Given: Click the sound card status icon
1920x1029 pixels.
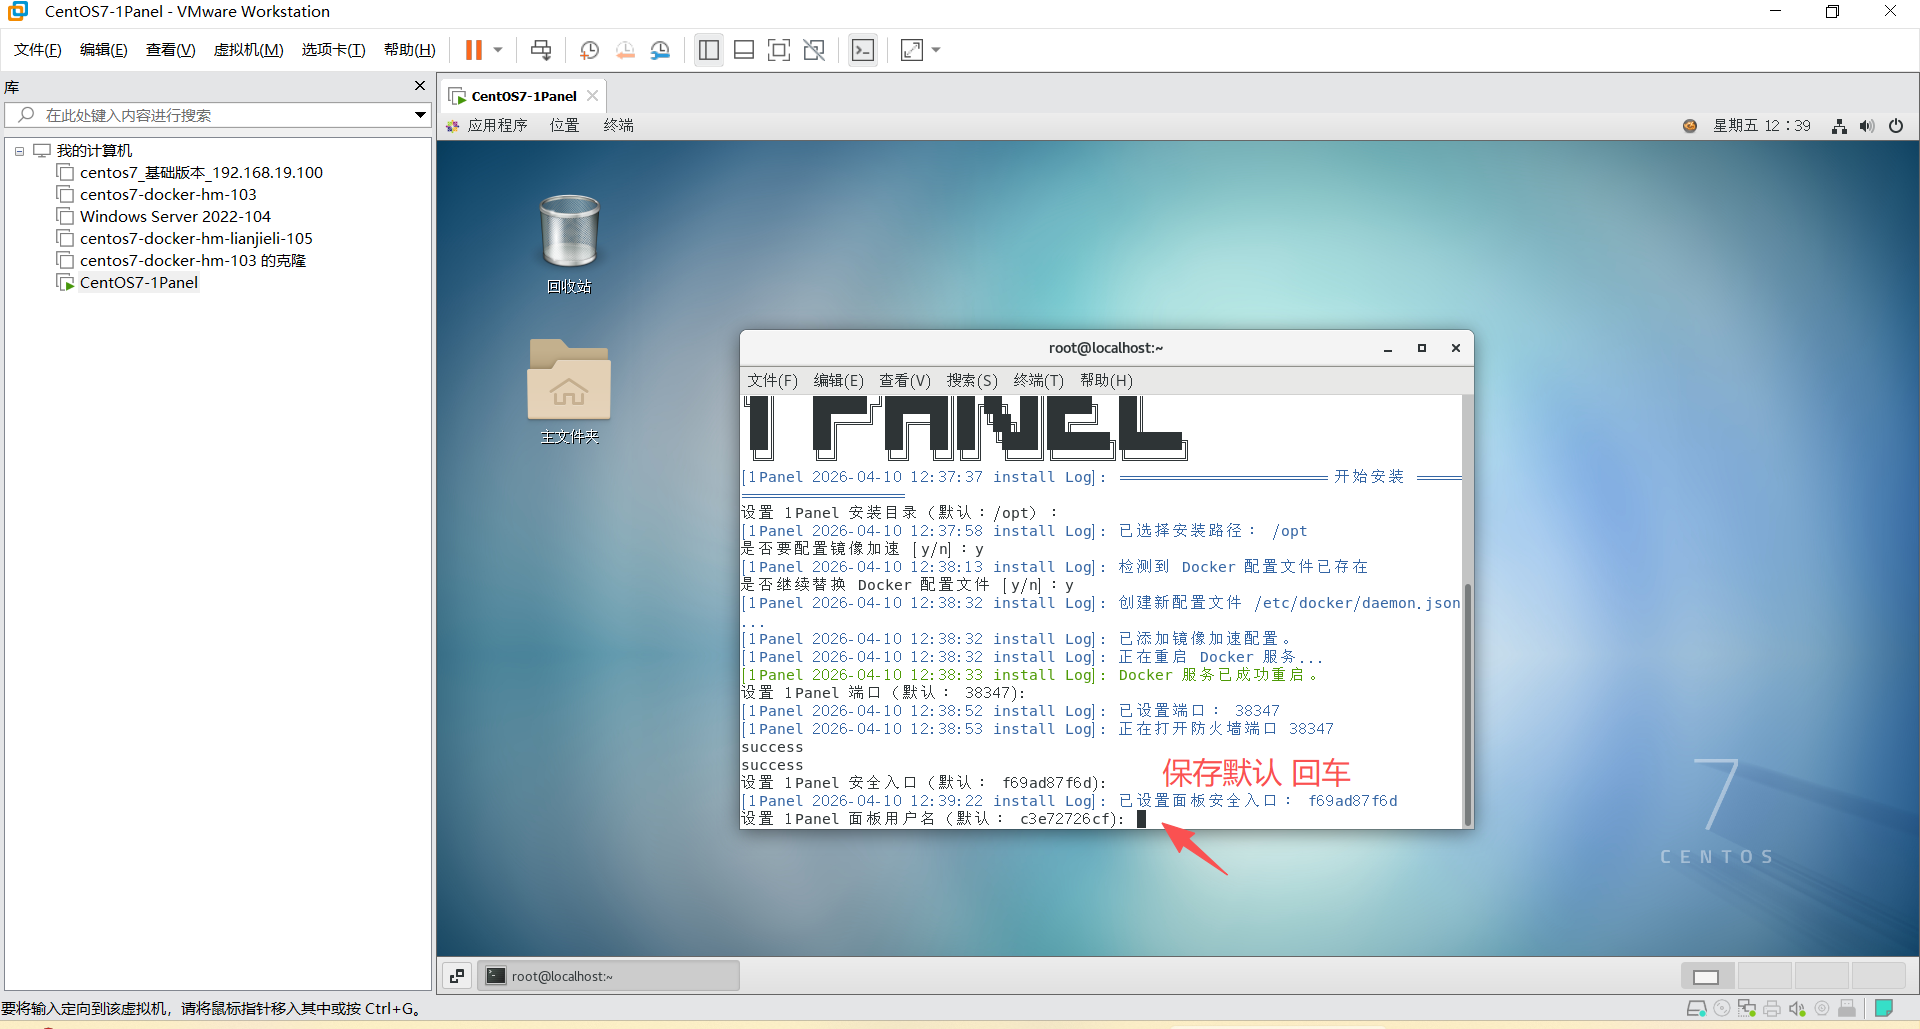Looking at the screenshot, I should (1797, 1008).
